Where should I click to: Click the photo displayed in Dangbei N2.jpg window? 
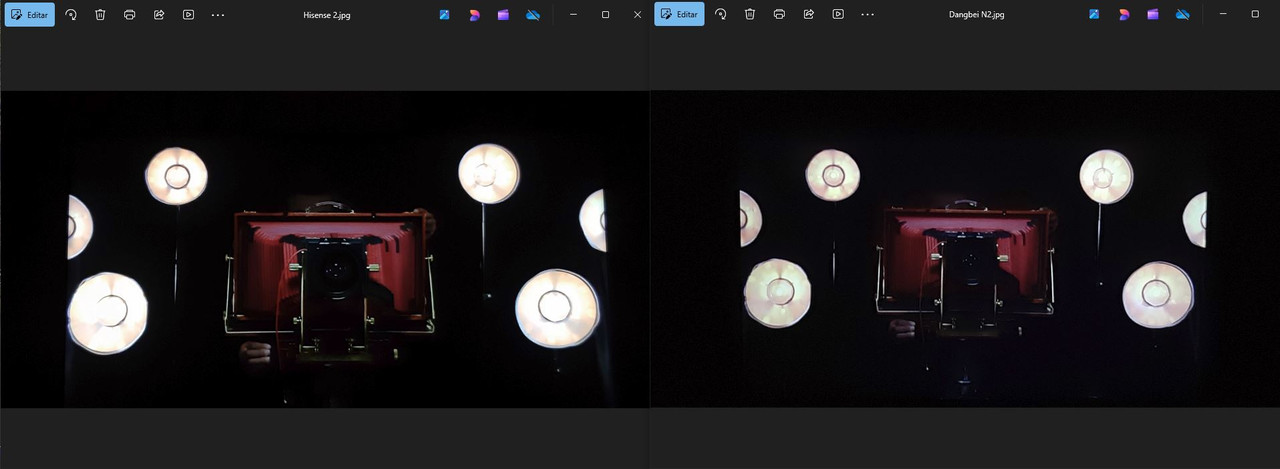pos(965,249)
